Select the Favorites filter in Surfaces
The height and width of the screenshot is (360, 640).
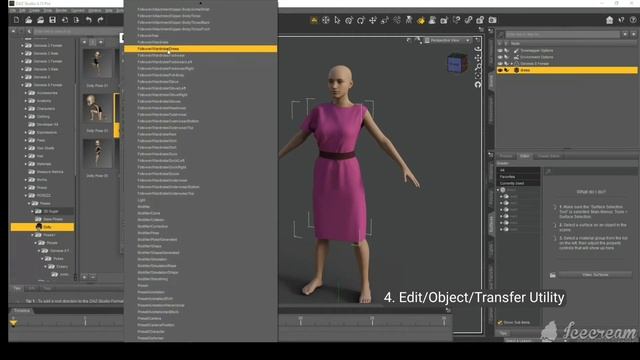coord(518,177)
